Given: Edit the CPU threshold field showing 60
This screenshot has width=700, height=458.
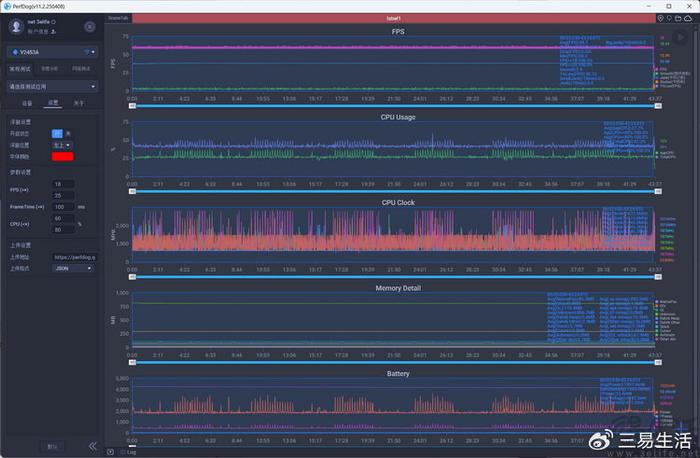Looking at the screenshot, I should point(63,218).
